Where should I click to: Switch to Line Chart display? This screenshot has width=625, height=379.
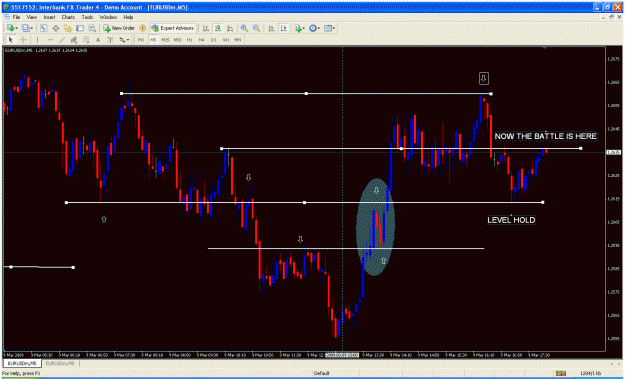pos(230,28)
